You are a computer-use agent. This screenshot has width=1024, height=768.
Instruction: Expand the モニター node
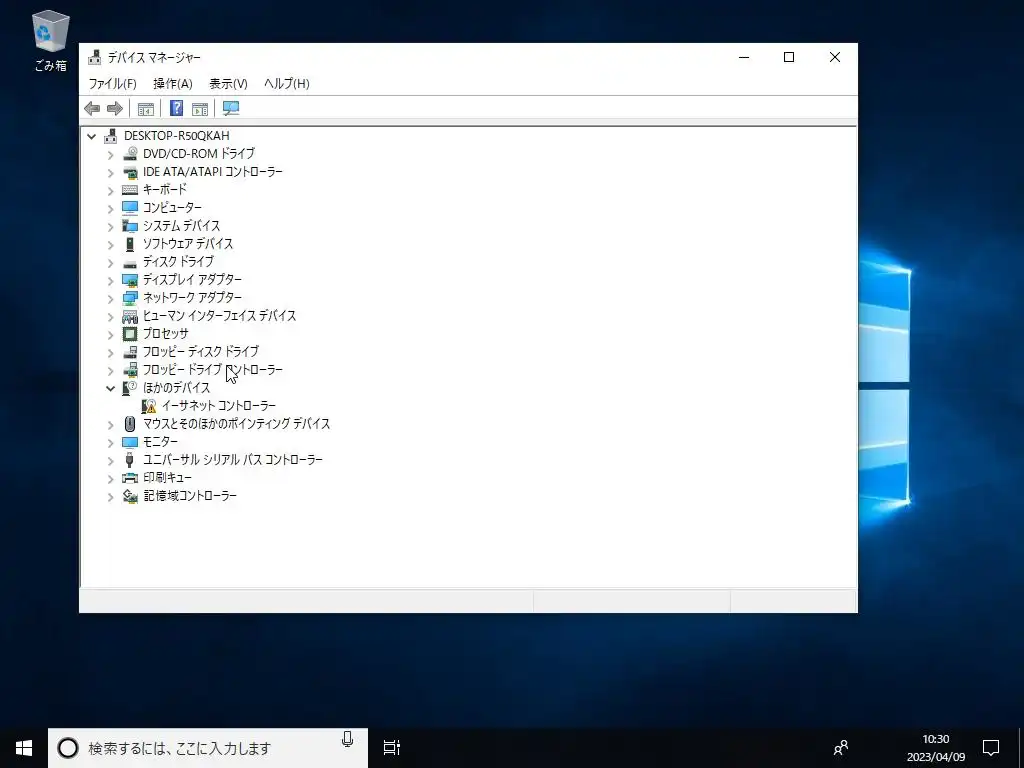coord(110,443)
